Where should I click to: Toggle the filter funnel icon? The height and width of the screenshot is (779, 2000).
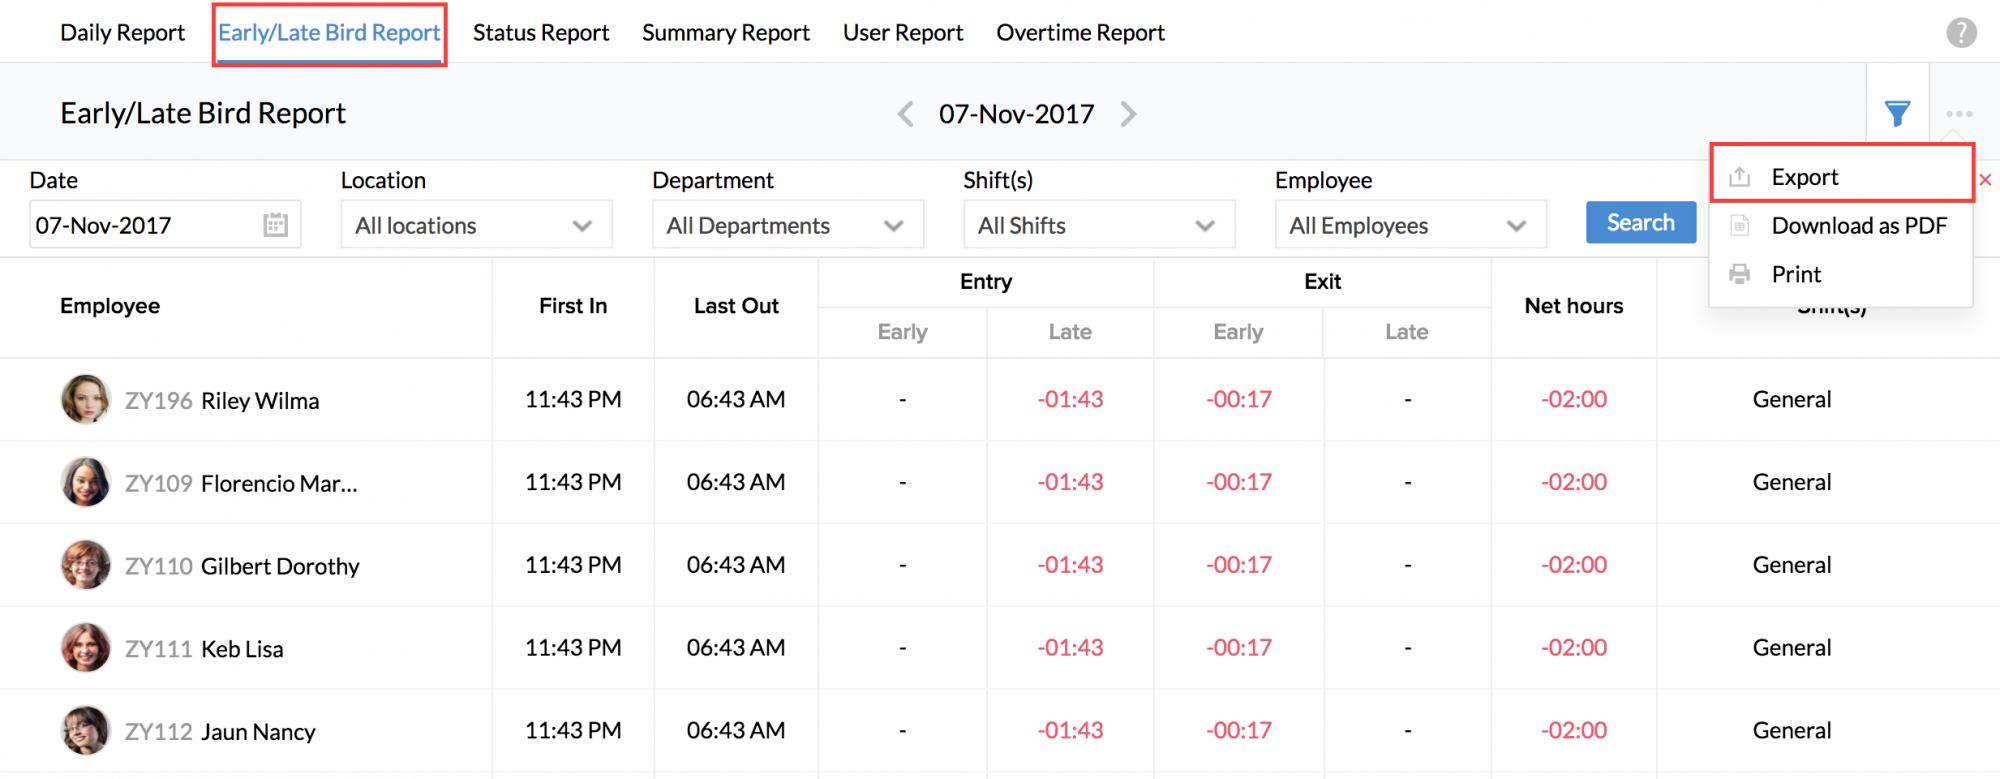click(x=1897, y=113)
